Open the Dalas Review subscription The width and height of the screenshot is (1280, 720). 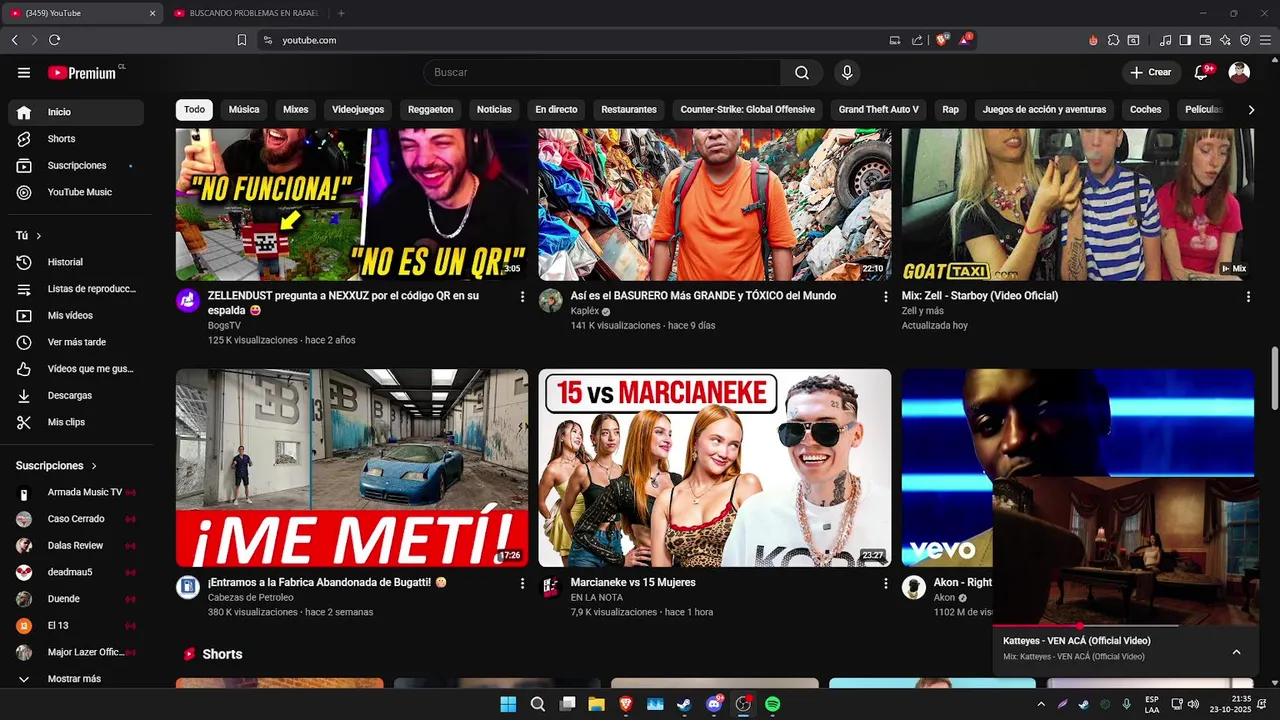pos(76,546)
